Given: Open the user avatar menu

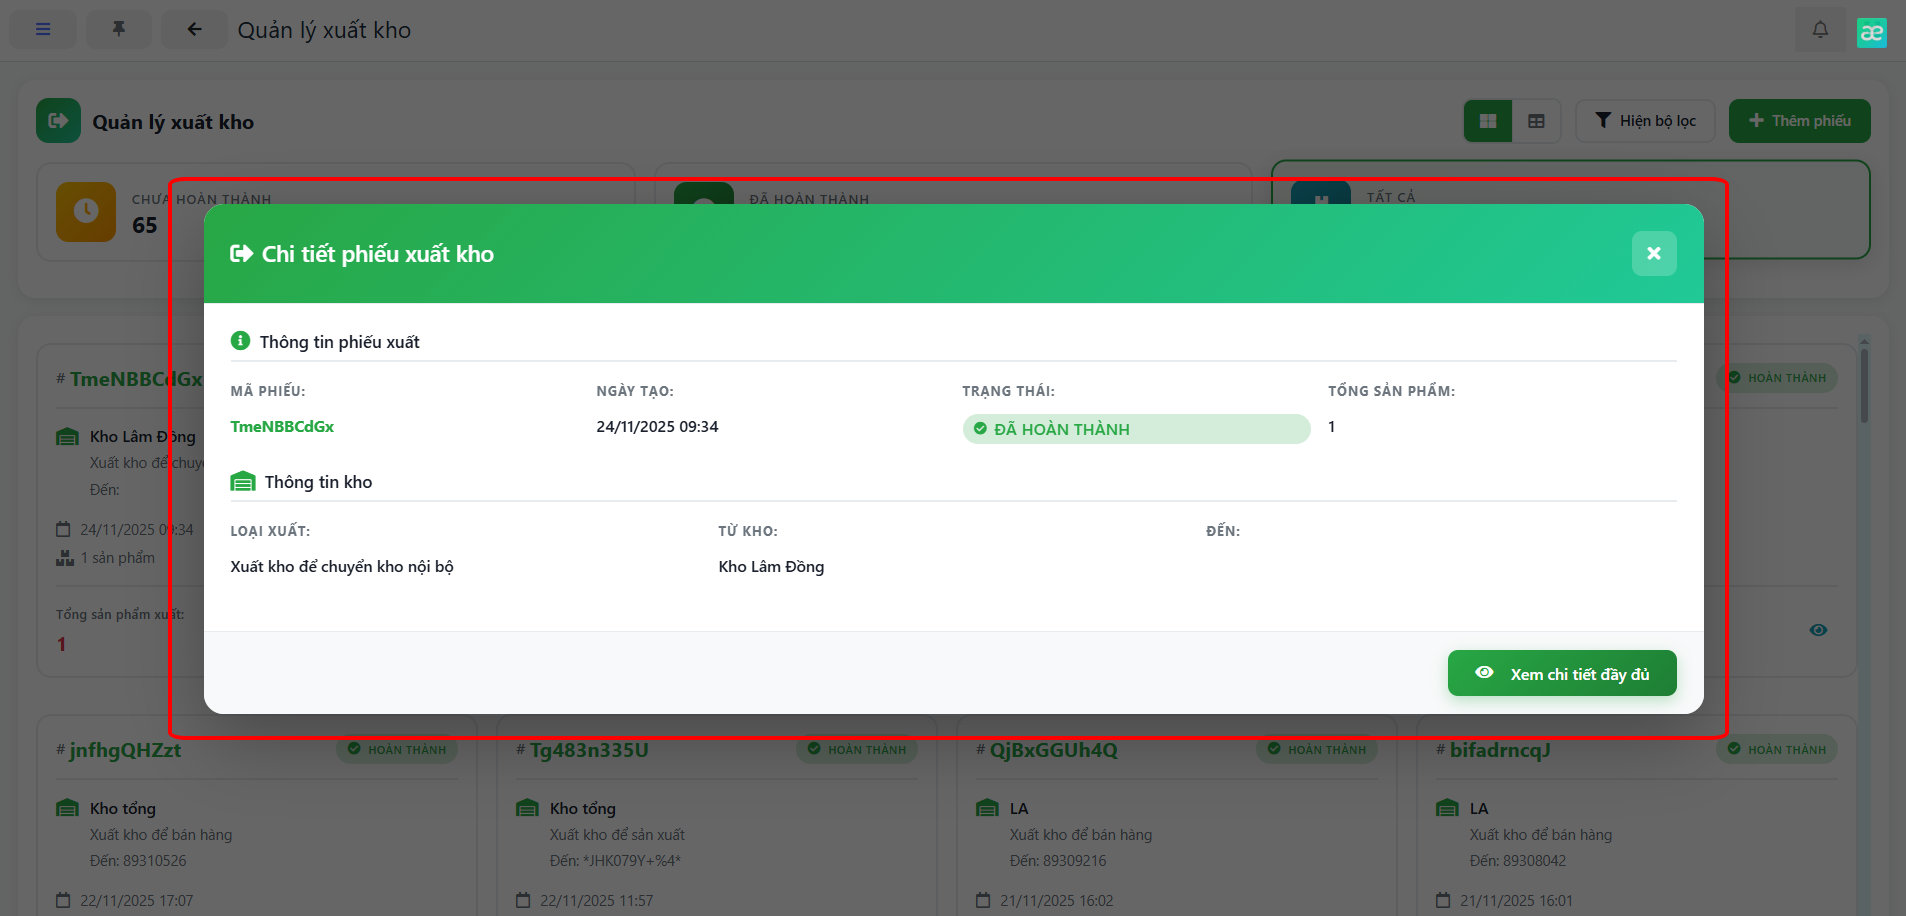Looking at the screenshot, I should tap(1871, 32).
